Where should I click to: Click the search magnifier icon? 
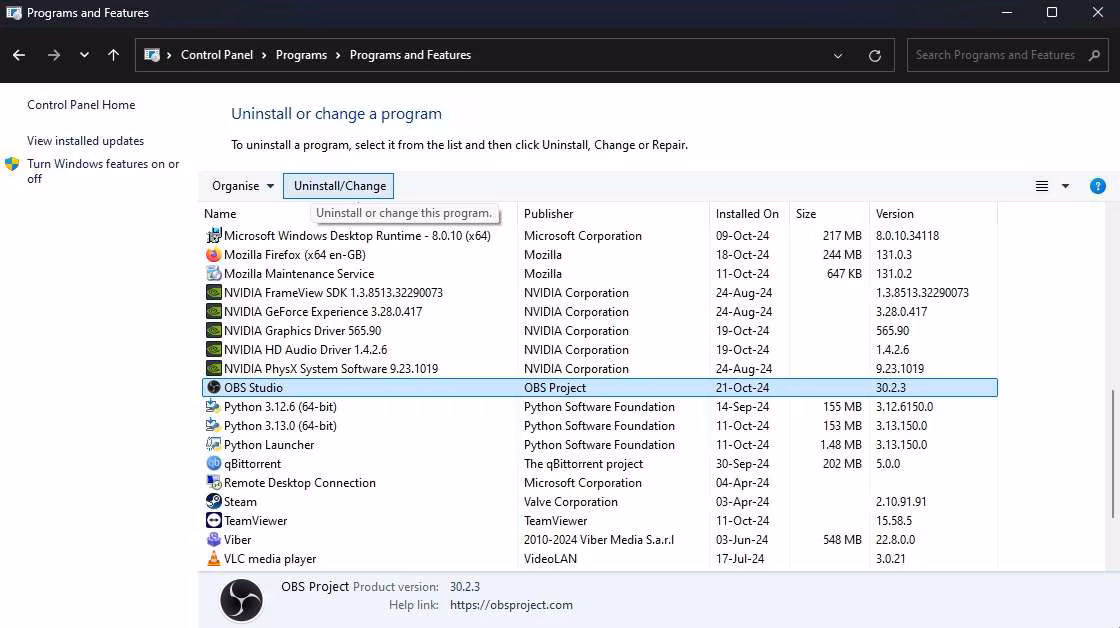[1094, 55]
